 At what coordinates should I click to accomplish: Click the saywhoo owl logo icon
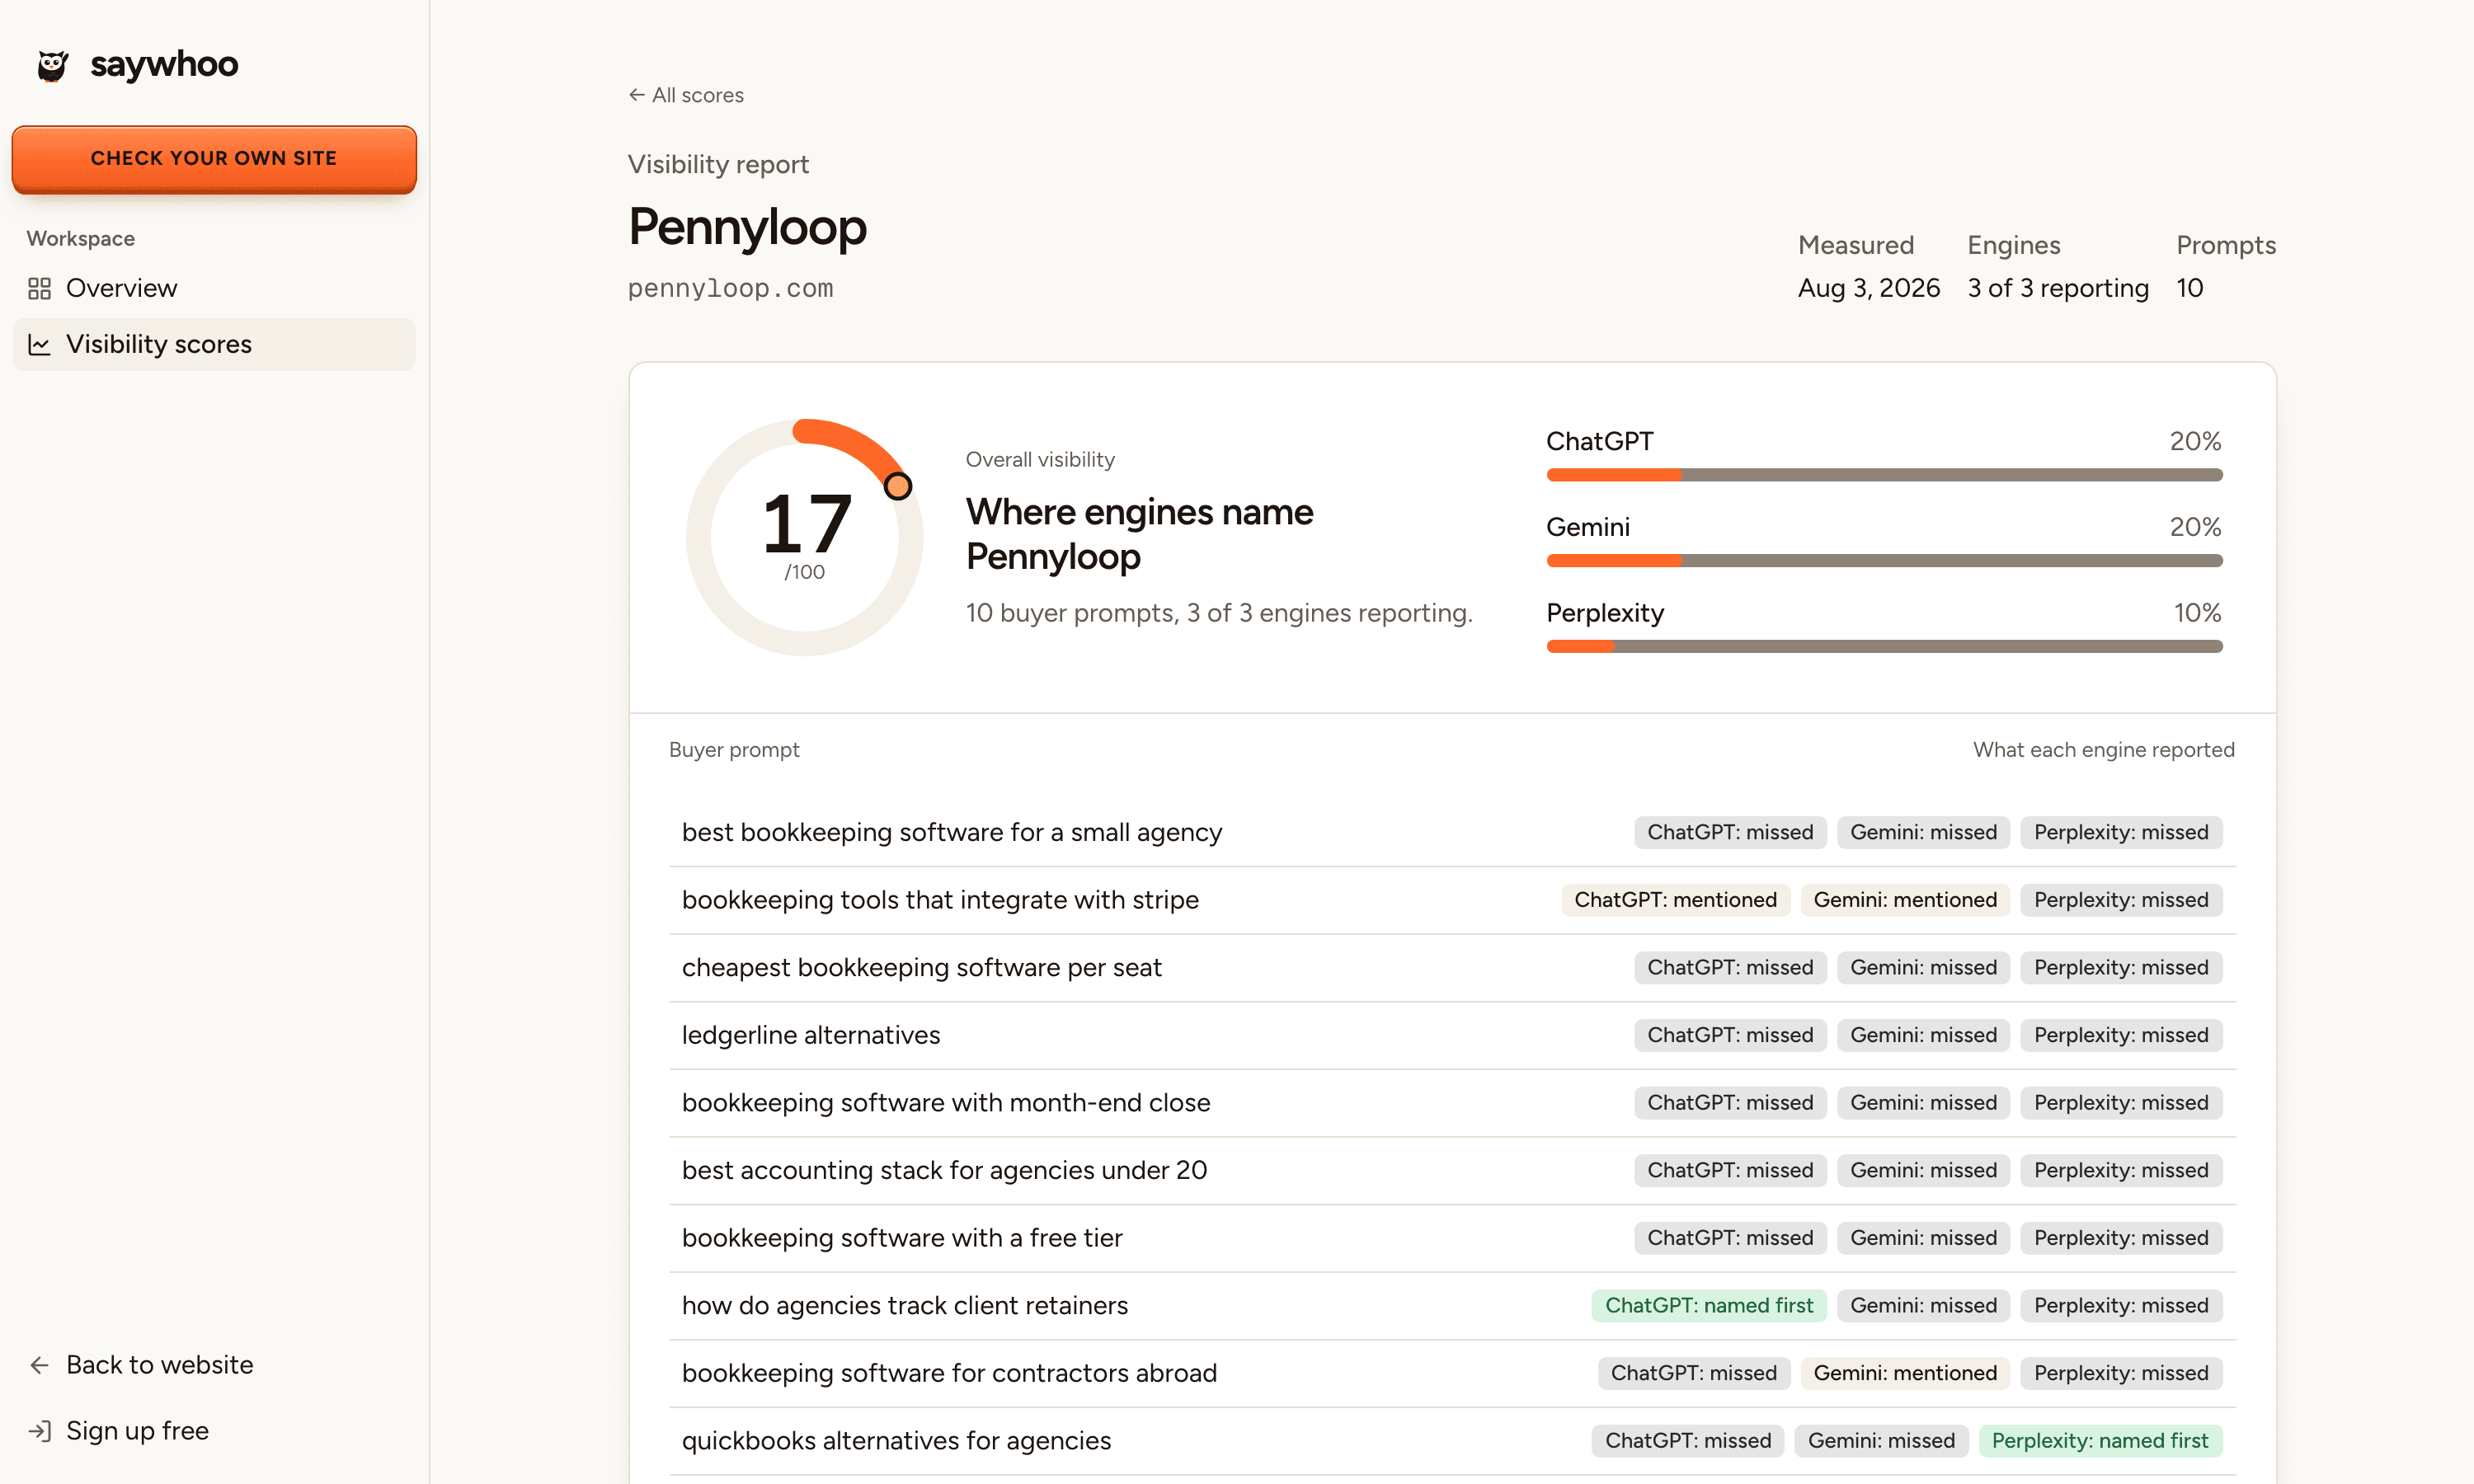pyautogui.click(x=52, y=66)
